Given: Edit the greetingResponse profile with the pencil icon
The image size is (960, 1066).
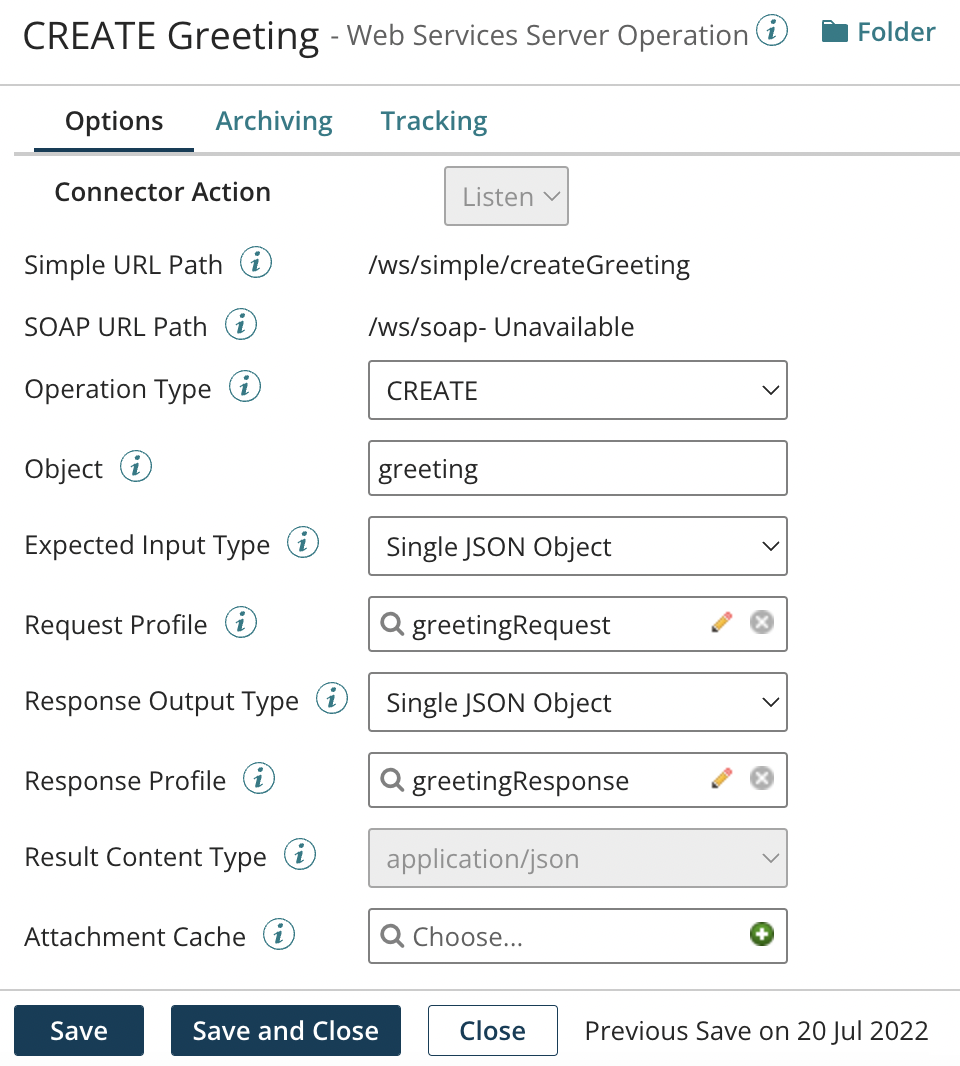Looking at the screenshot, I should (x=720, y=778).
